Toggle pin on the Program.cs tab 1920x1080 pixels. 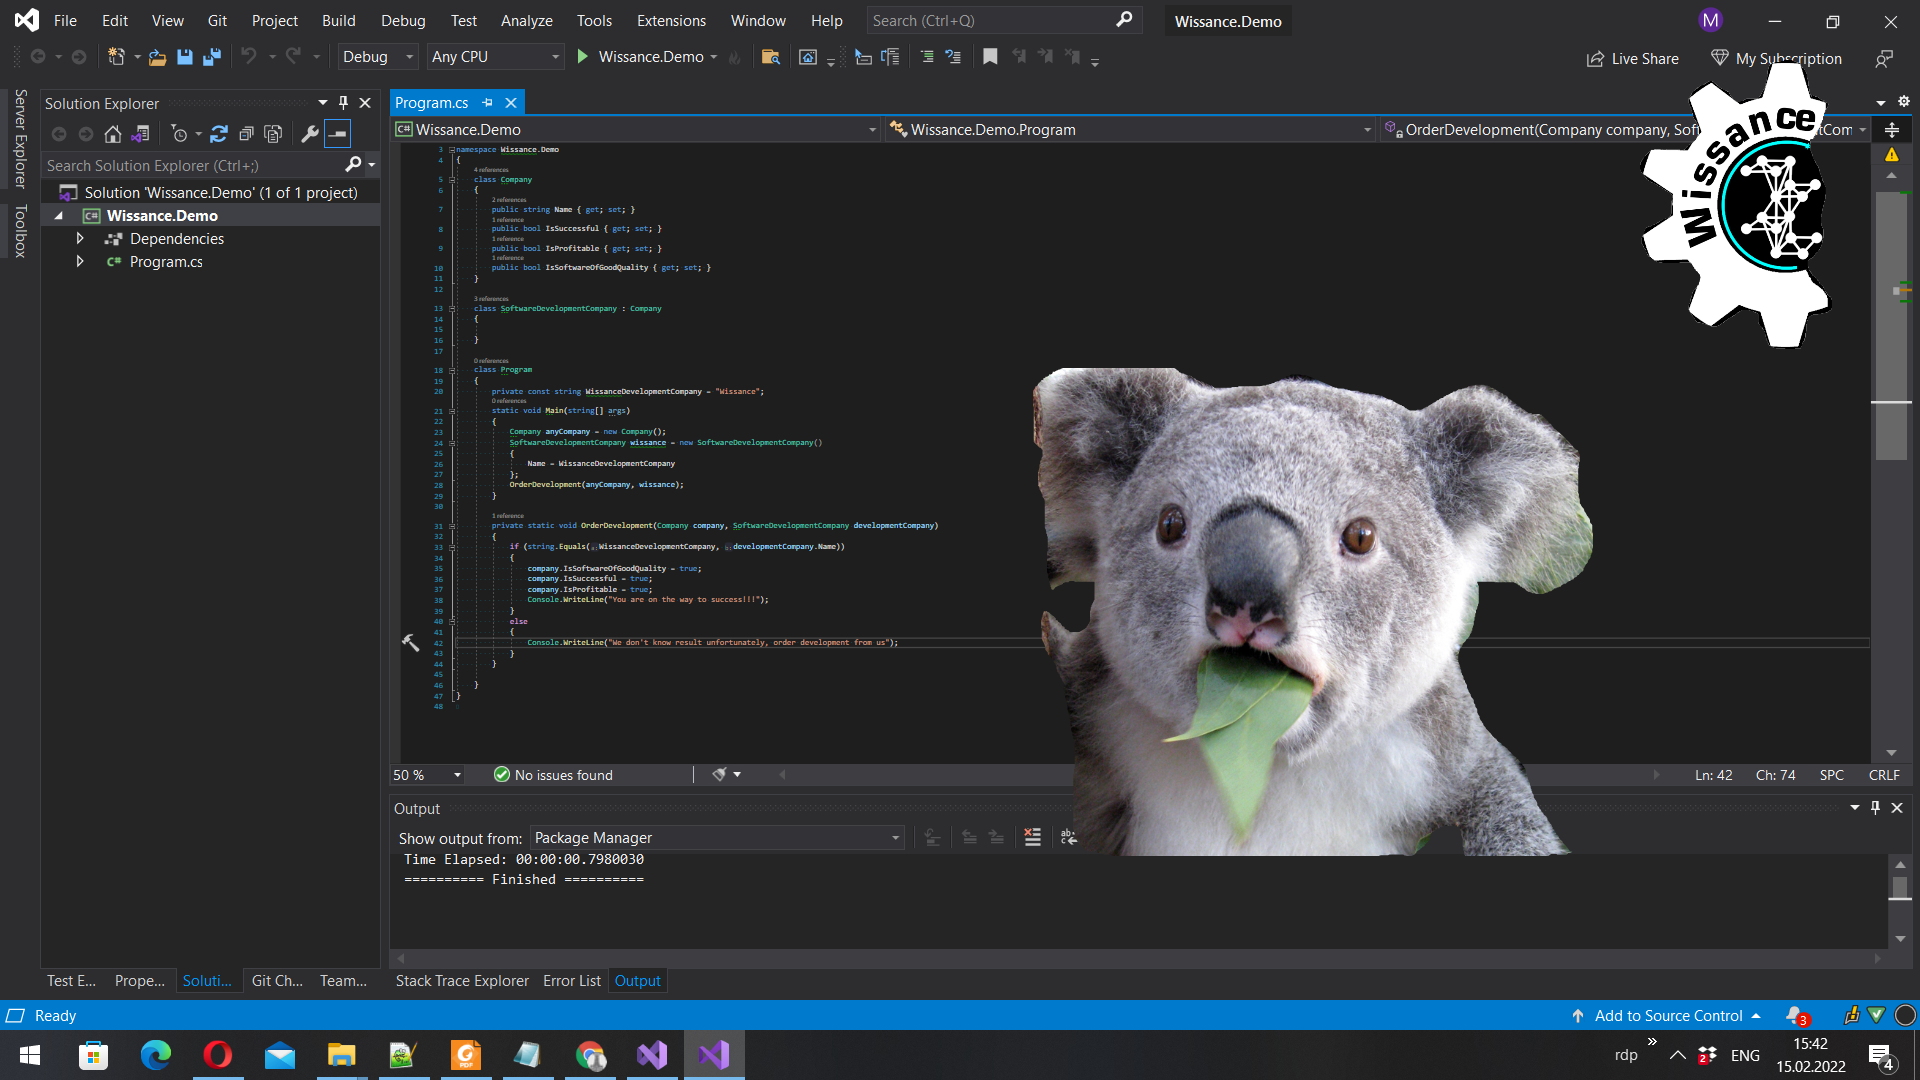tap(488, 103)
